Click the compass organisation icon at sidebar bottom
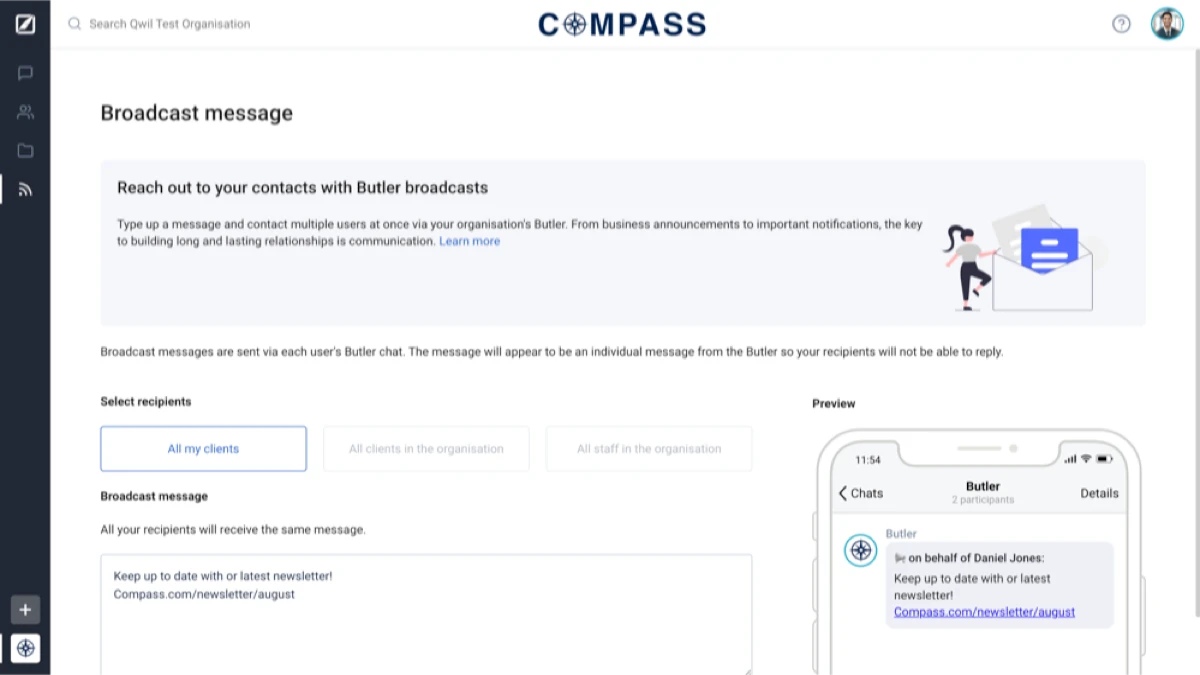Image resolution: width=1200 pixels, height=675 pixels. [25, 649]
